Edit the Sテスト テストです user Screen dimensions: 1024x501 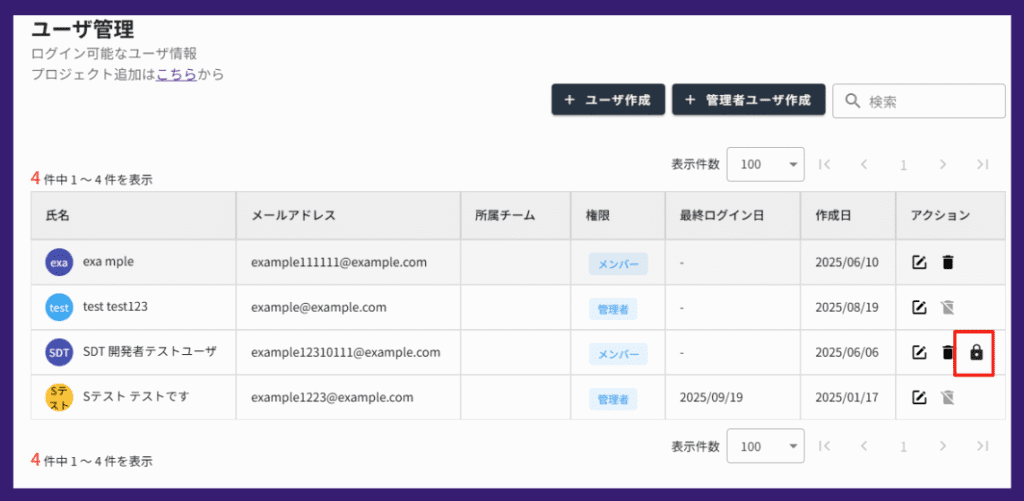pyautogui.click(x=918, y=397)
